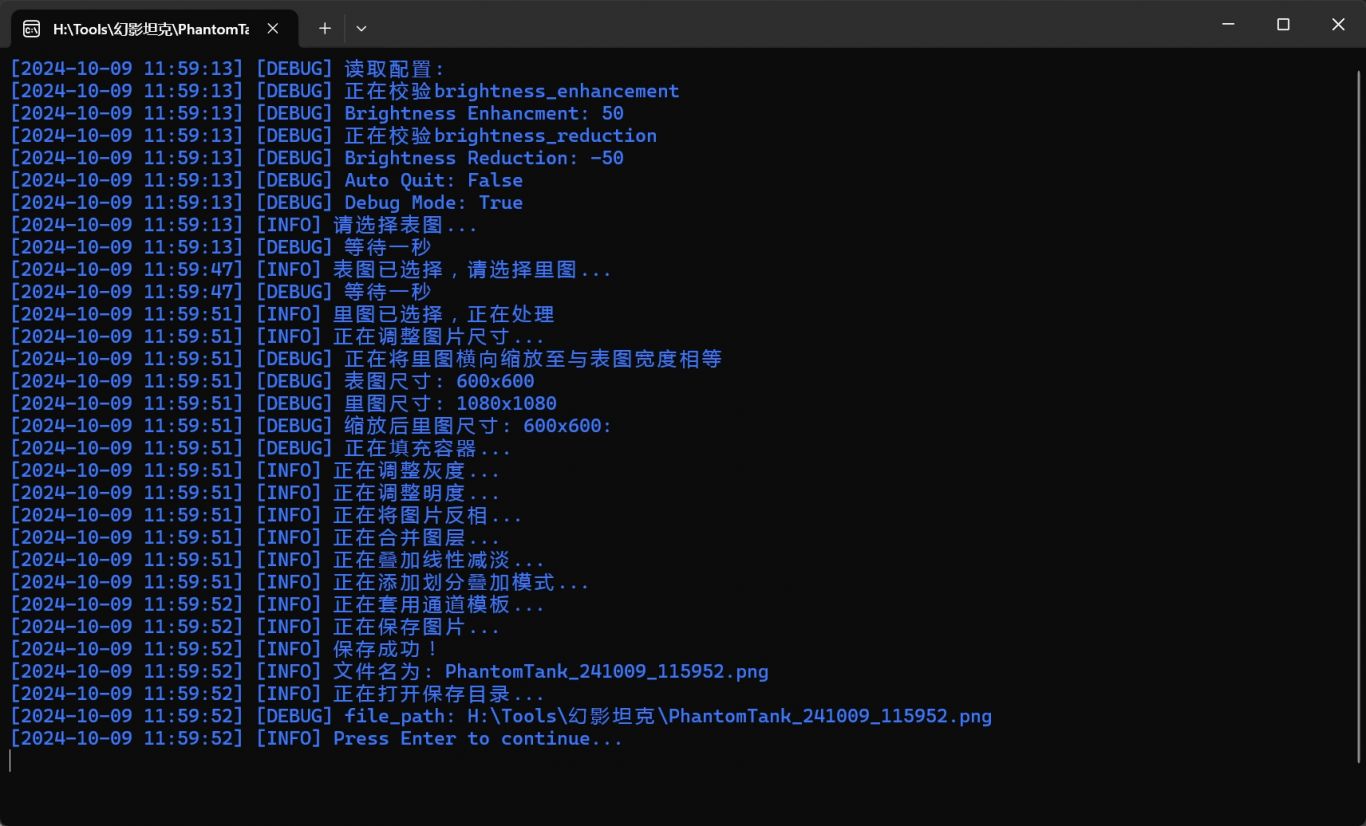Click "Brightness Reduction: -50" text
1366x826 pixels.
(484, 158)
